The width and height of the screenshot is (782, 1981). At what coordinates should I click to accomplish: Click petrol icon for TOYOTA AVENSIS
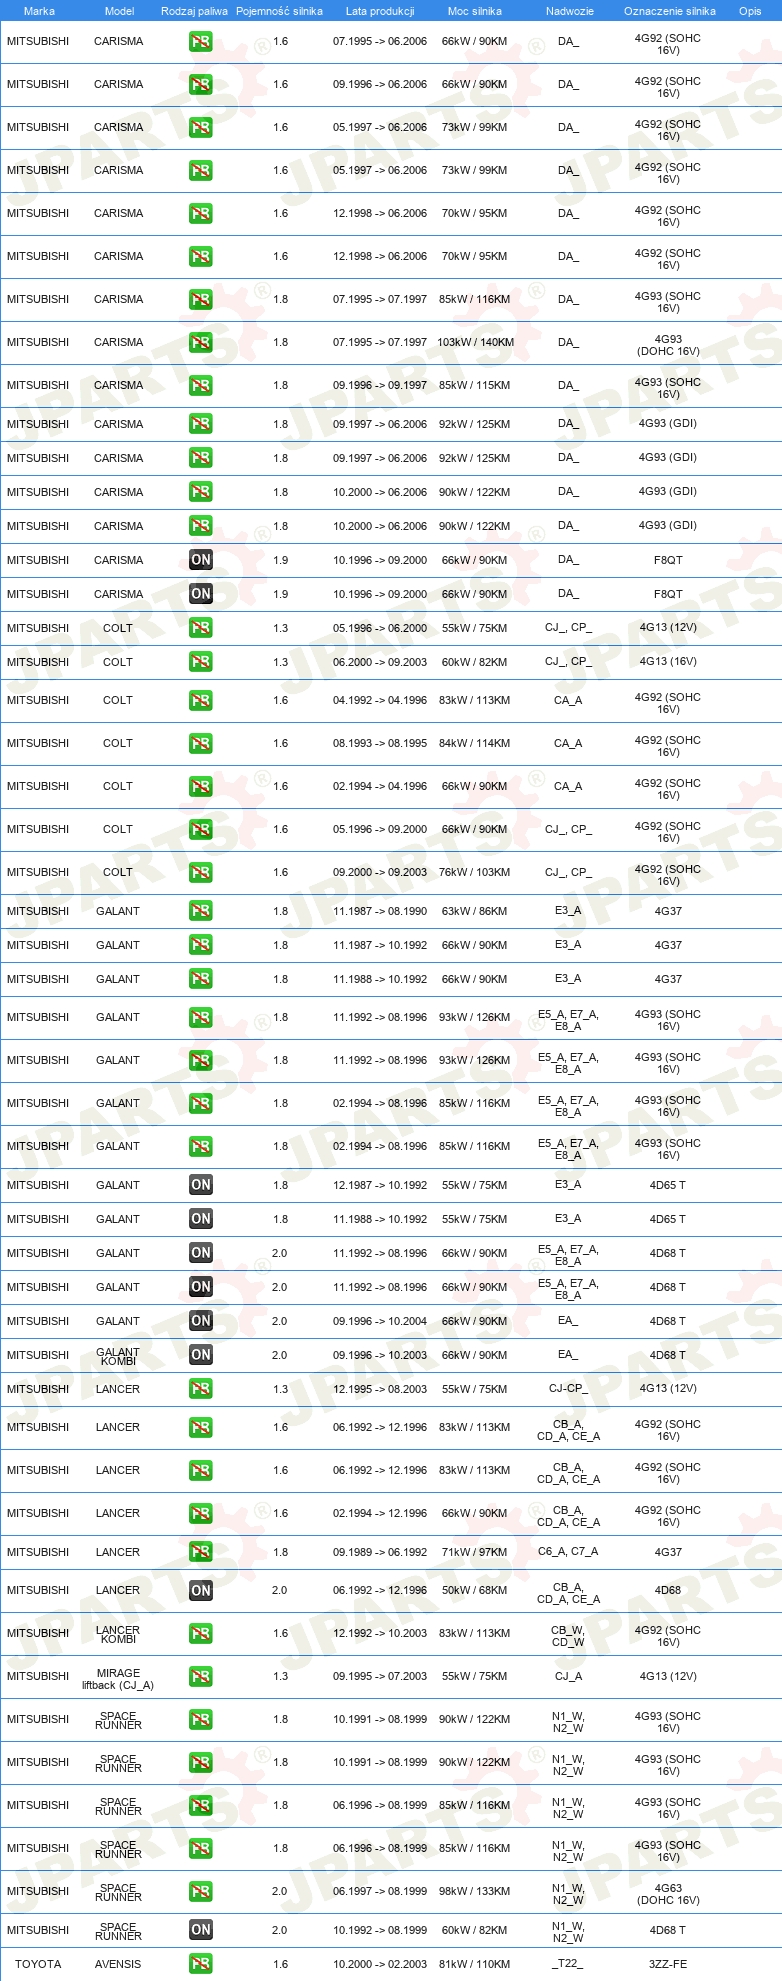pyautogui.click(x=200, y=1964)
